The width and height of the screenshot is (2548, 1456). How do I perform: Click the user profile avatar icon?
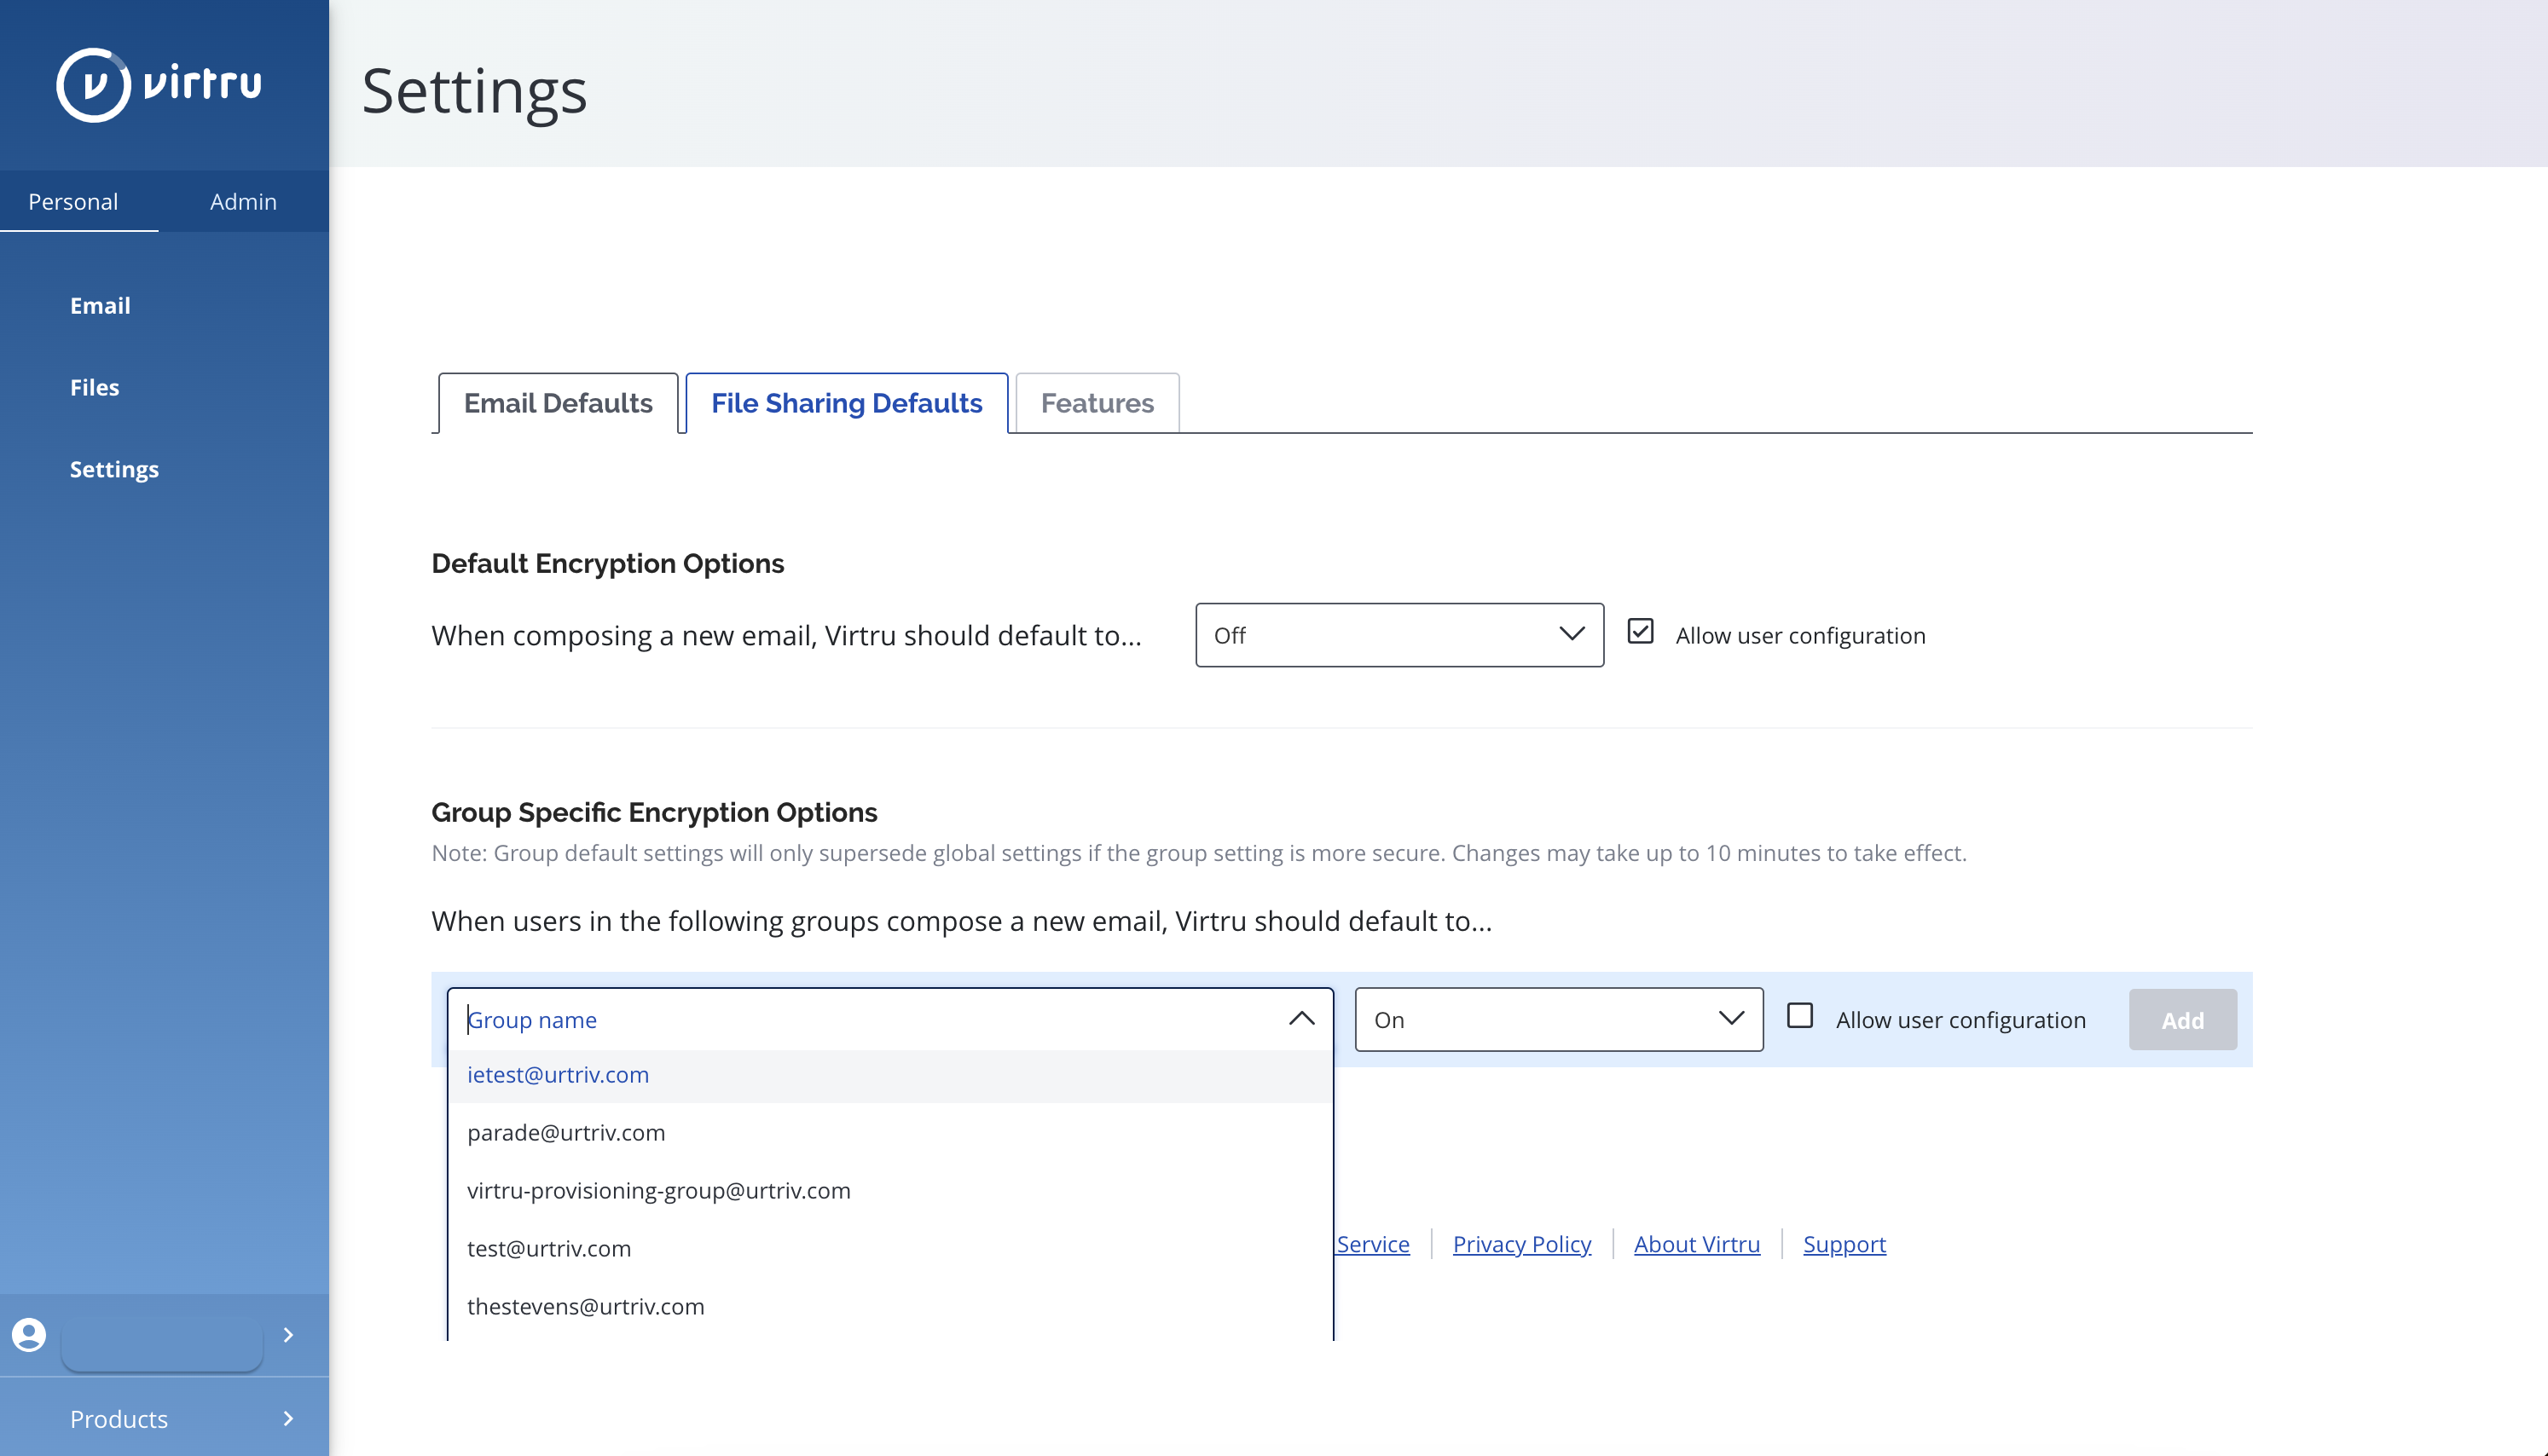click(29, 1335)
